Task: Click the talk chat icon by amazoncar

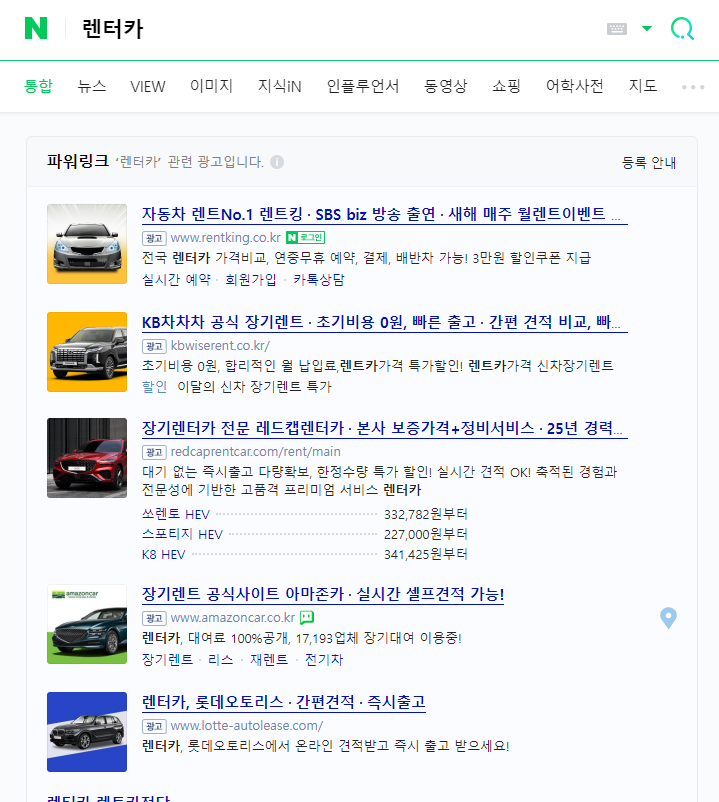Action: (307, 618)
